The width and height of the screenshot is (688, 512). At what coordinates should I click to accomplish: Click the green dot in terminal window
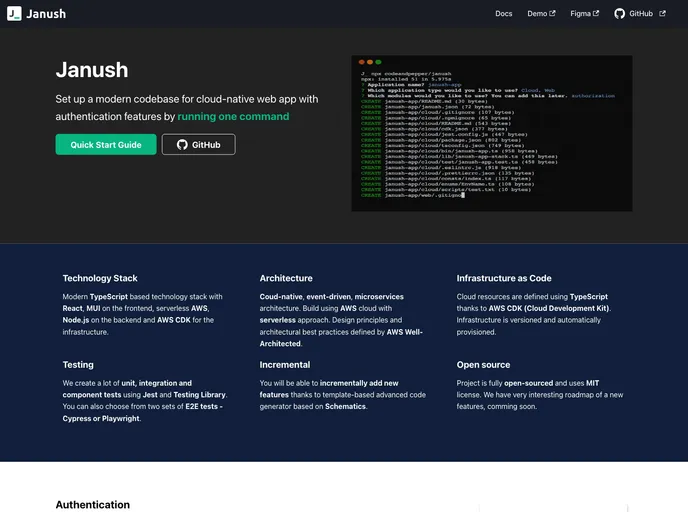click(x=378, y=62)
